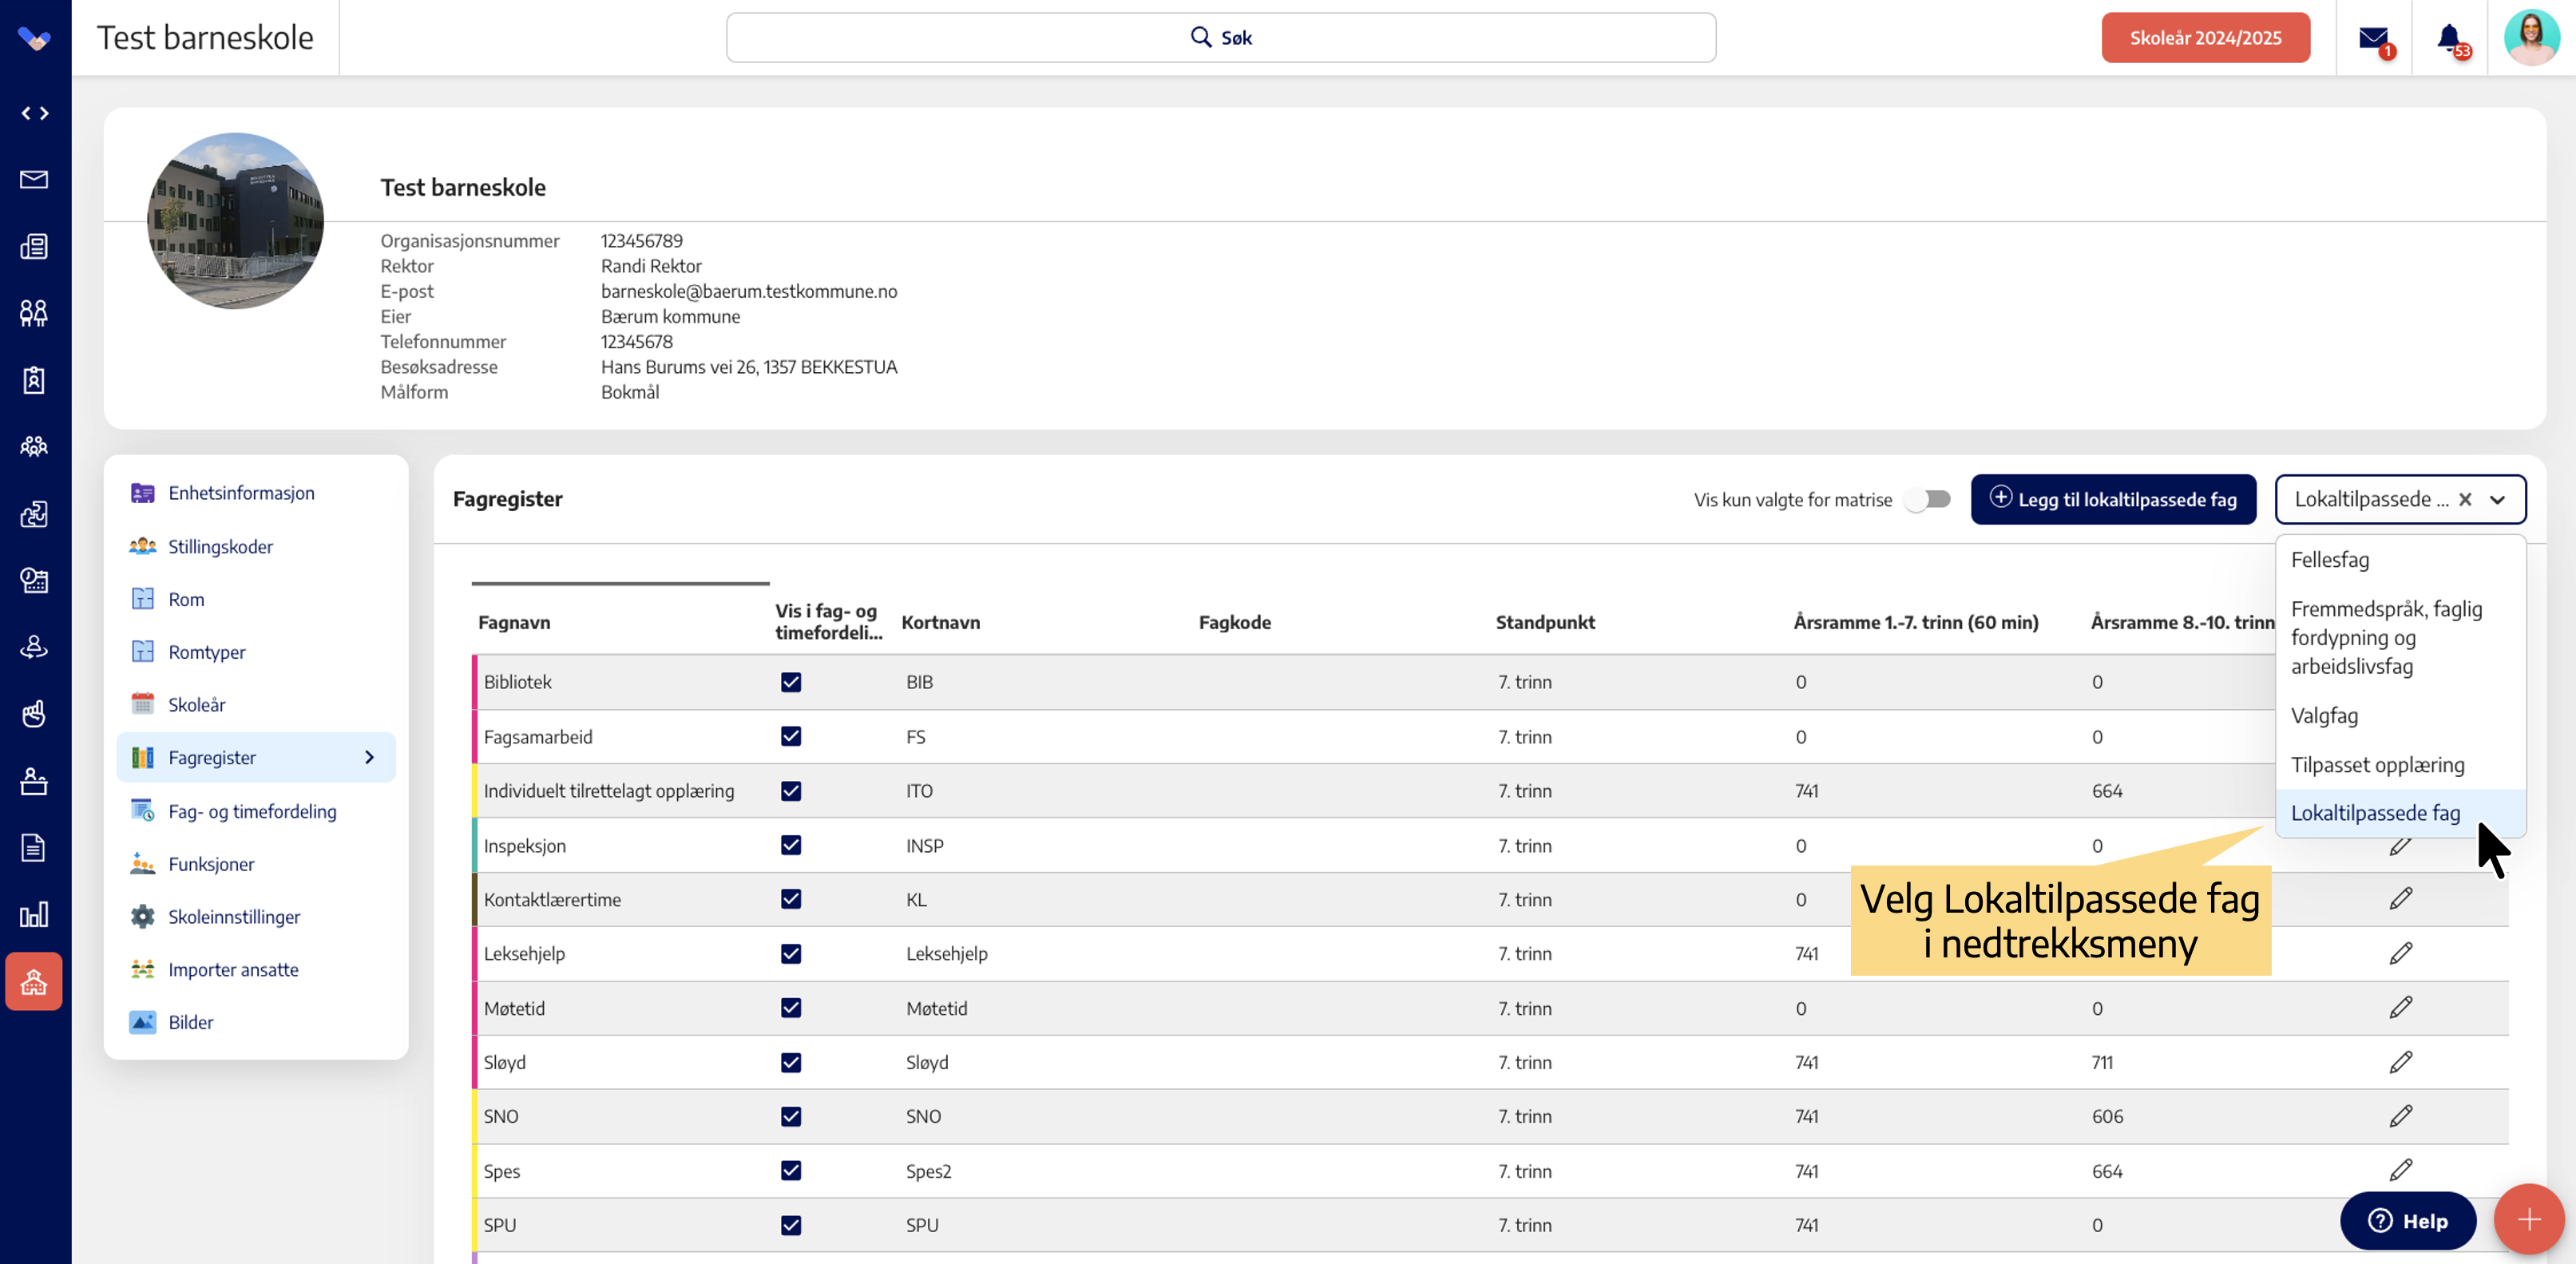The height and width of the screenshot is (1264, 2576).
Task: Expand sidebar with the arrows icon
Action: 35,113
